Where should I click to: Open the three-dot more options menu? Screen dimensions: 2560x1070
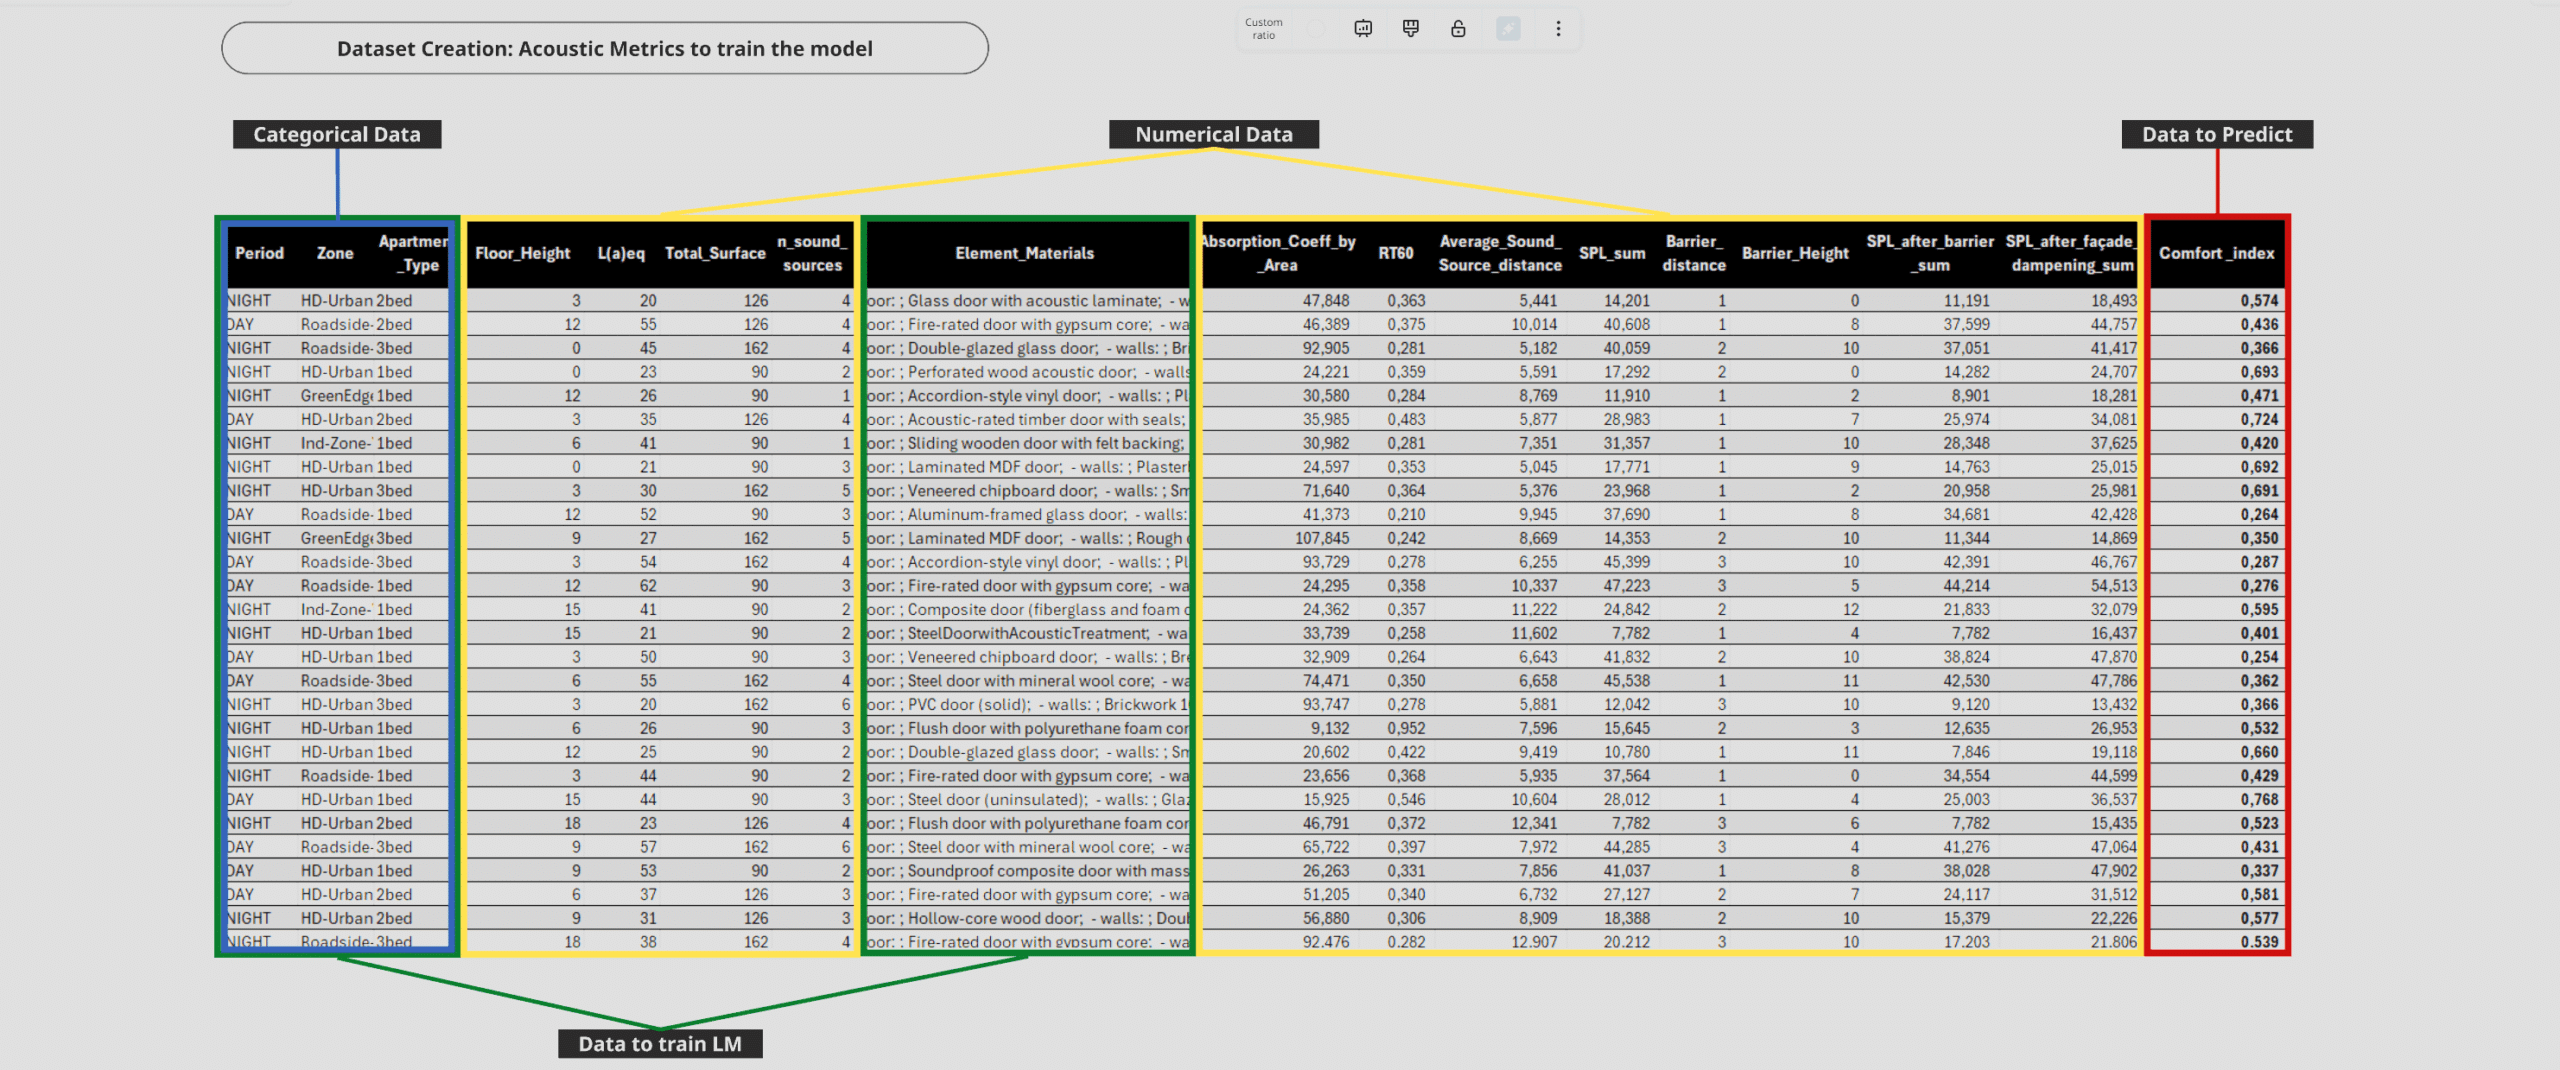click(x=1558, y=29)
